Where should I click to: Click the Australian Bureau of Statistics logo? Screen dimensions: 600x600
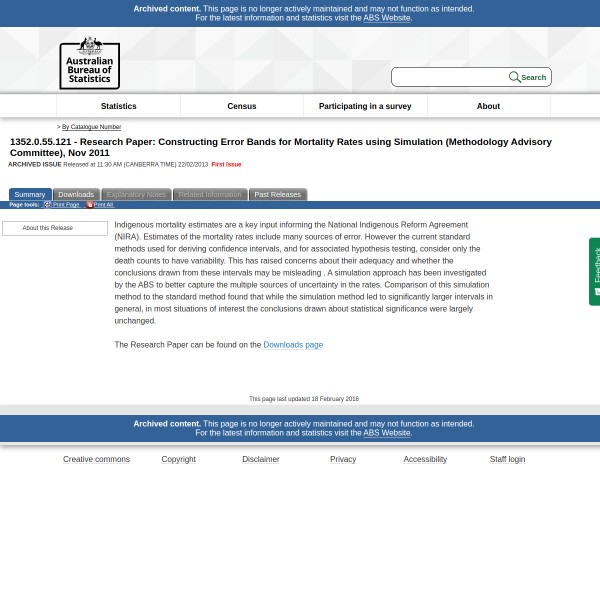coord(89,63)
